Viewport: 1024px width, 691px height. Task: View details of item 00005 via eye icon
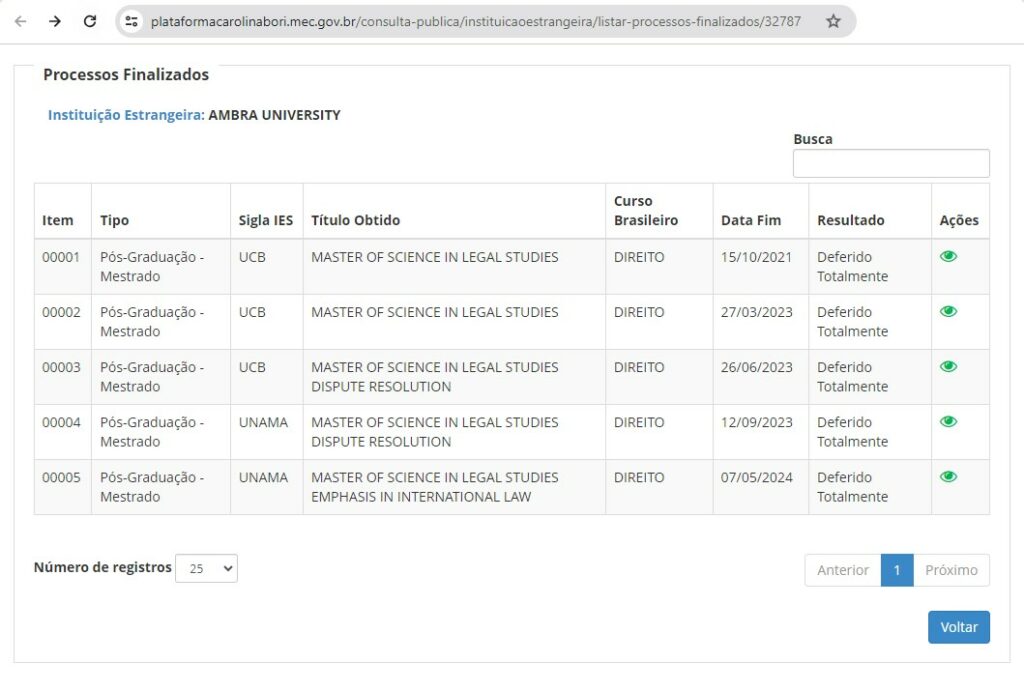click(x=948, y=477)
